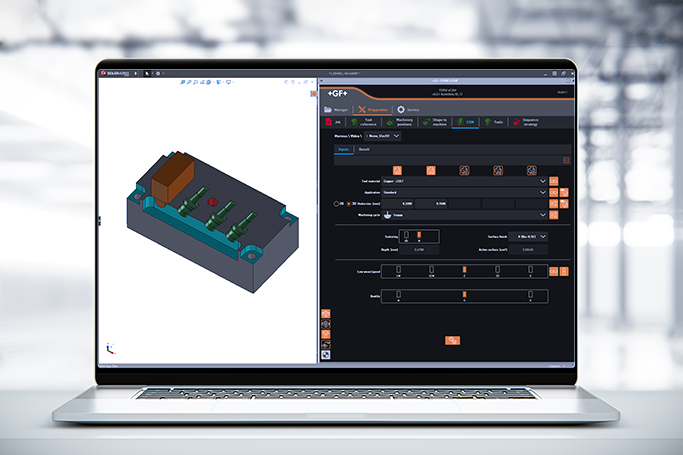This screenshot has height=455, width=683.
Task: Open the Surface finish dropdown
Action: coord(541,236)
